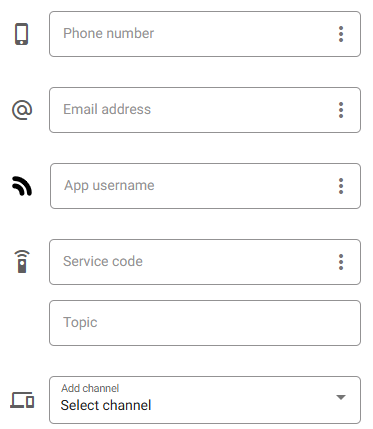373x429 pixels.
Task: Click the Email address placeholder text
Action: [107, 109]
